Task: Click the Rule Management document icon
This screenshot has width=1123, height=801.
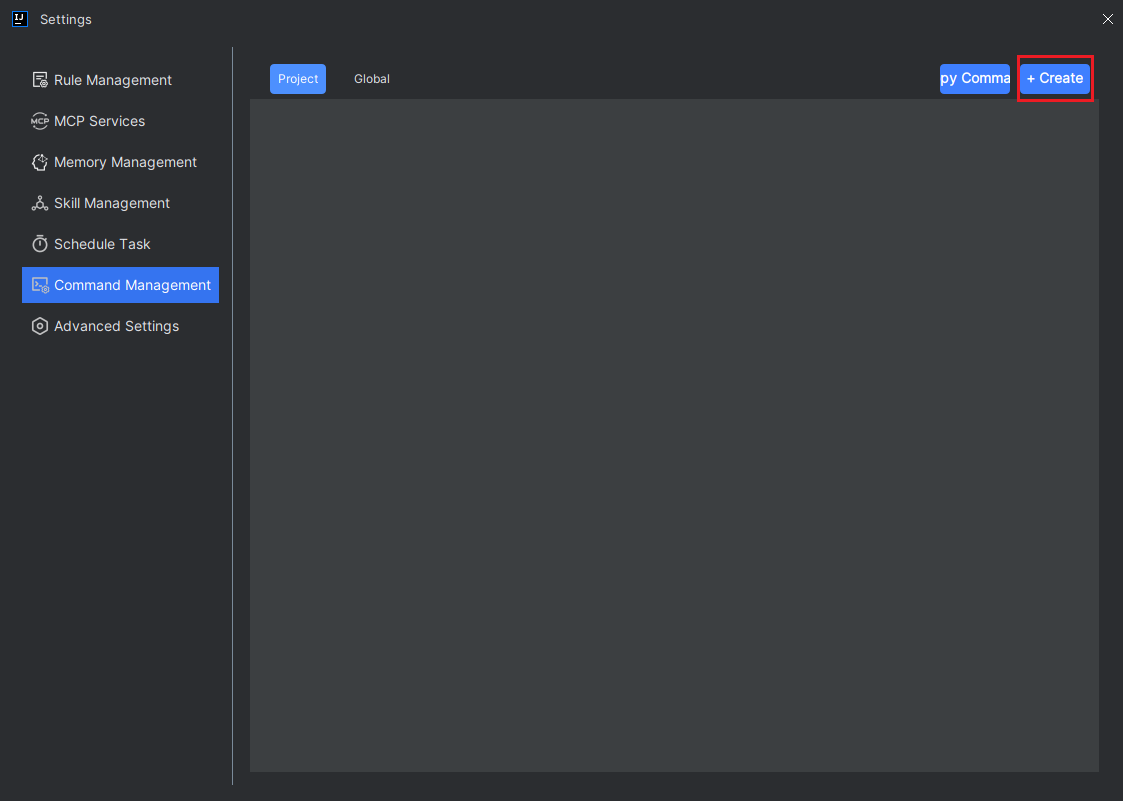Action: click(x=40, y=80)
